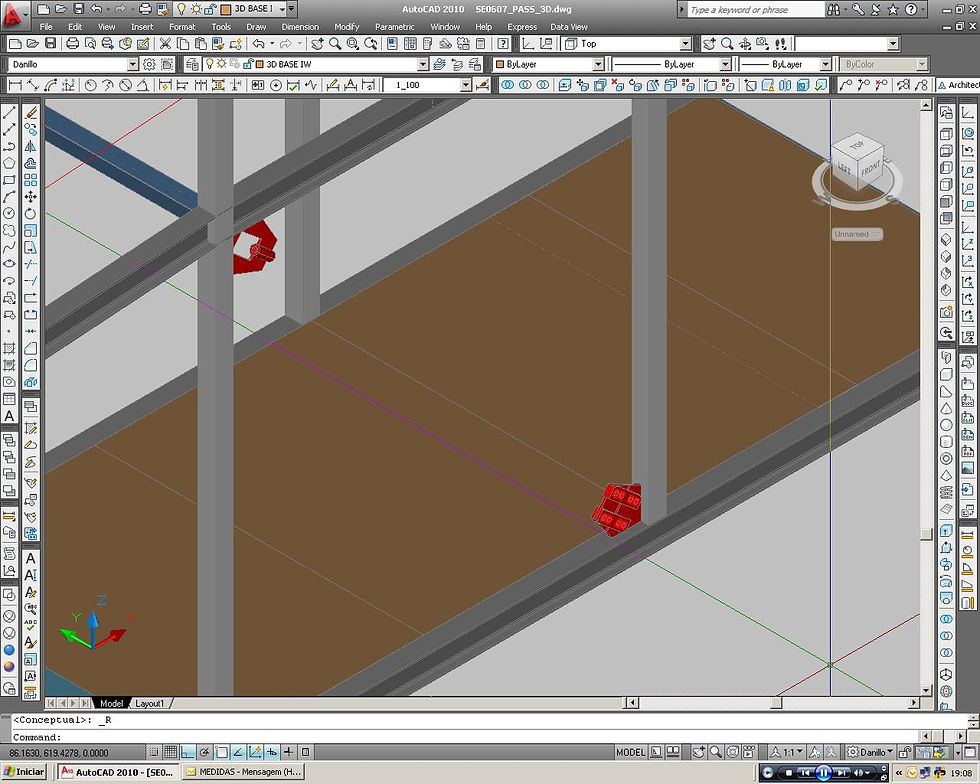Toggle Grid Display in status bar
Viewport: 980px width, 784px height.
tap(171, 752)
